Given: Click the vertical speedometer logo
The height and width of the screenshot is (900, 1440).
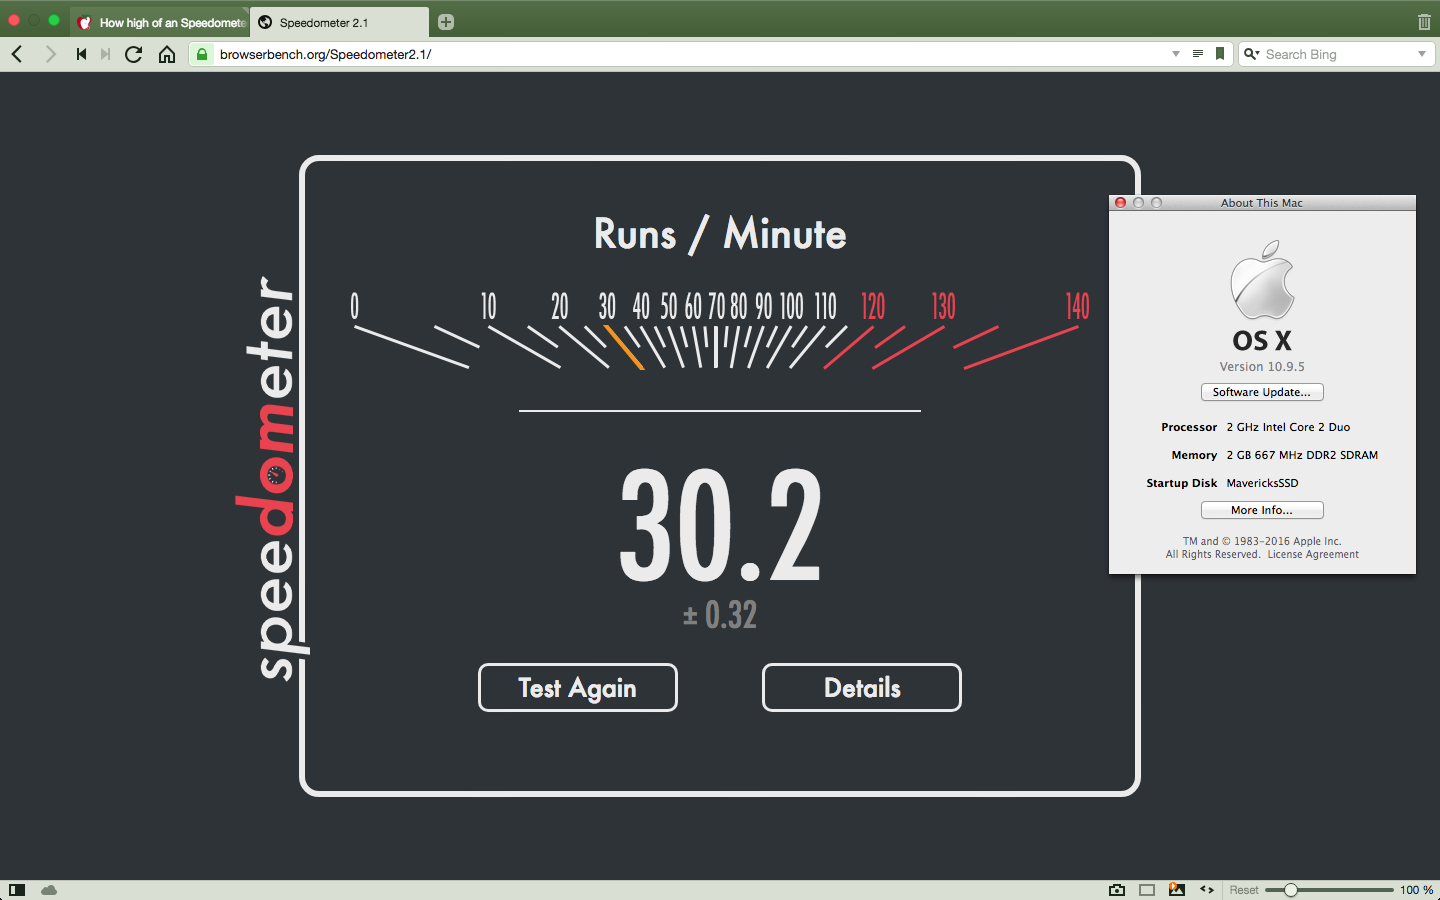Looking at the screenshot, I should pos(272,478).
